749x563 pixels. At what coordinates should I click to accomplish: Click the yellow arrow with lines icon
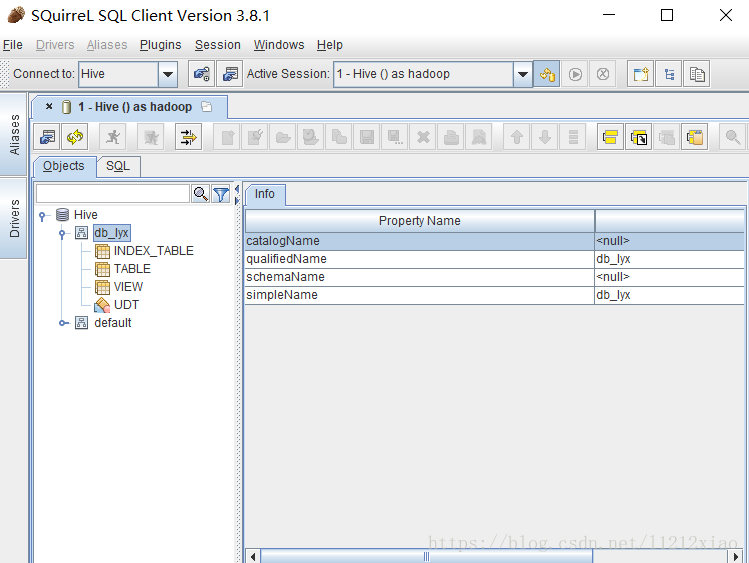[188, 138]
